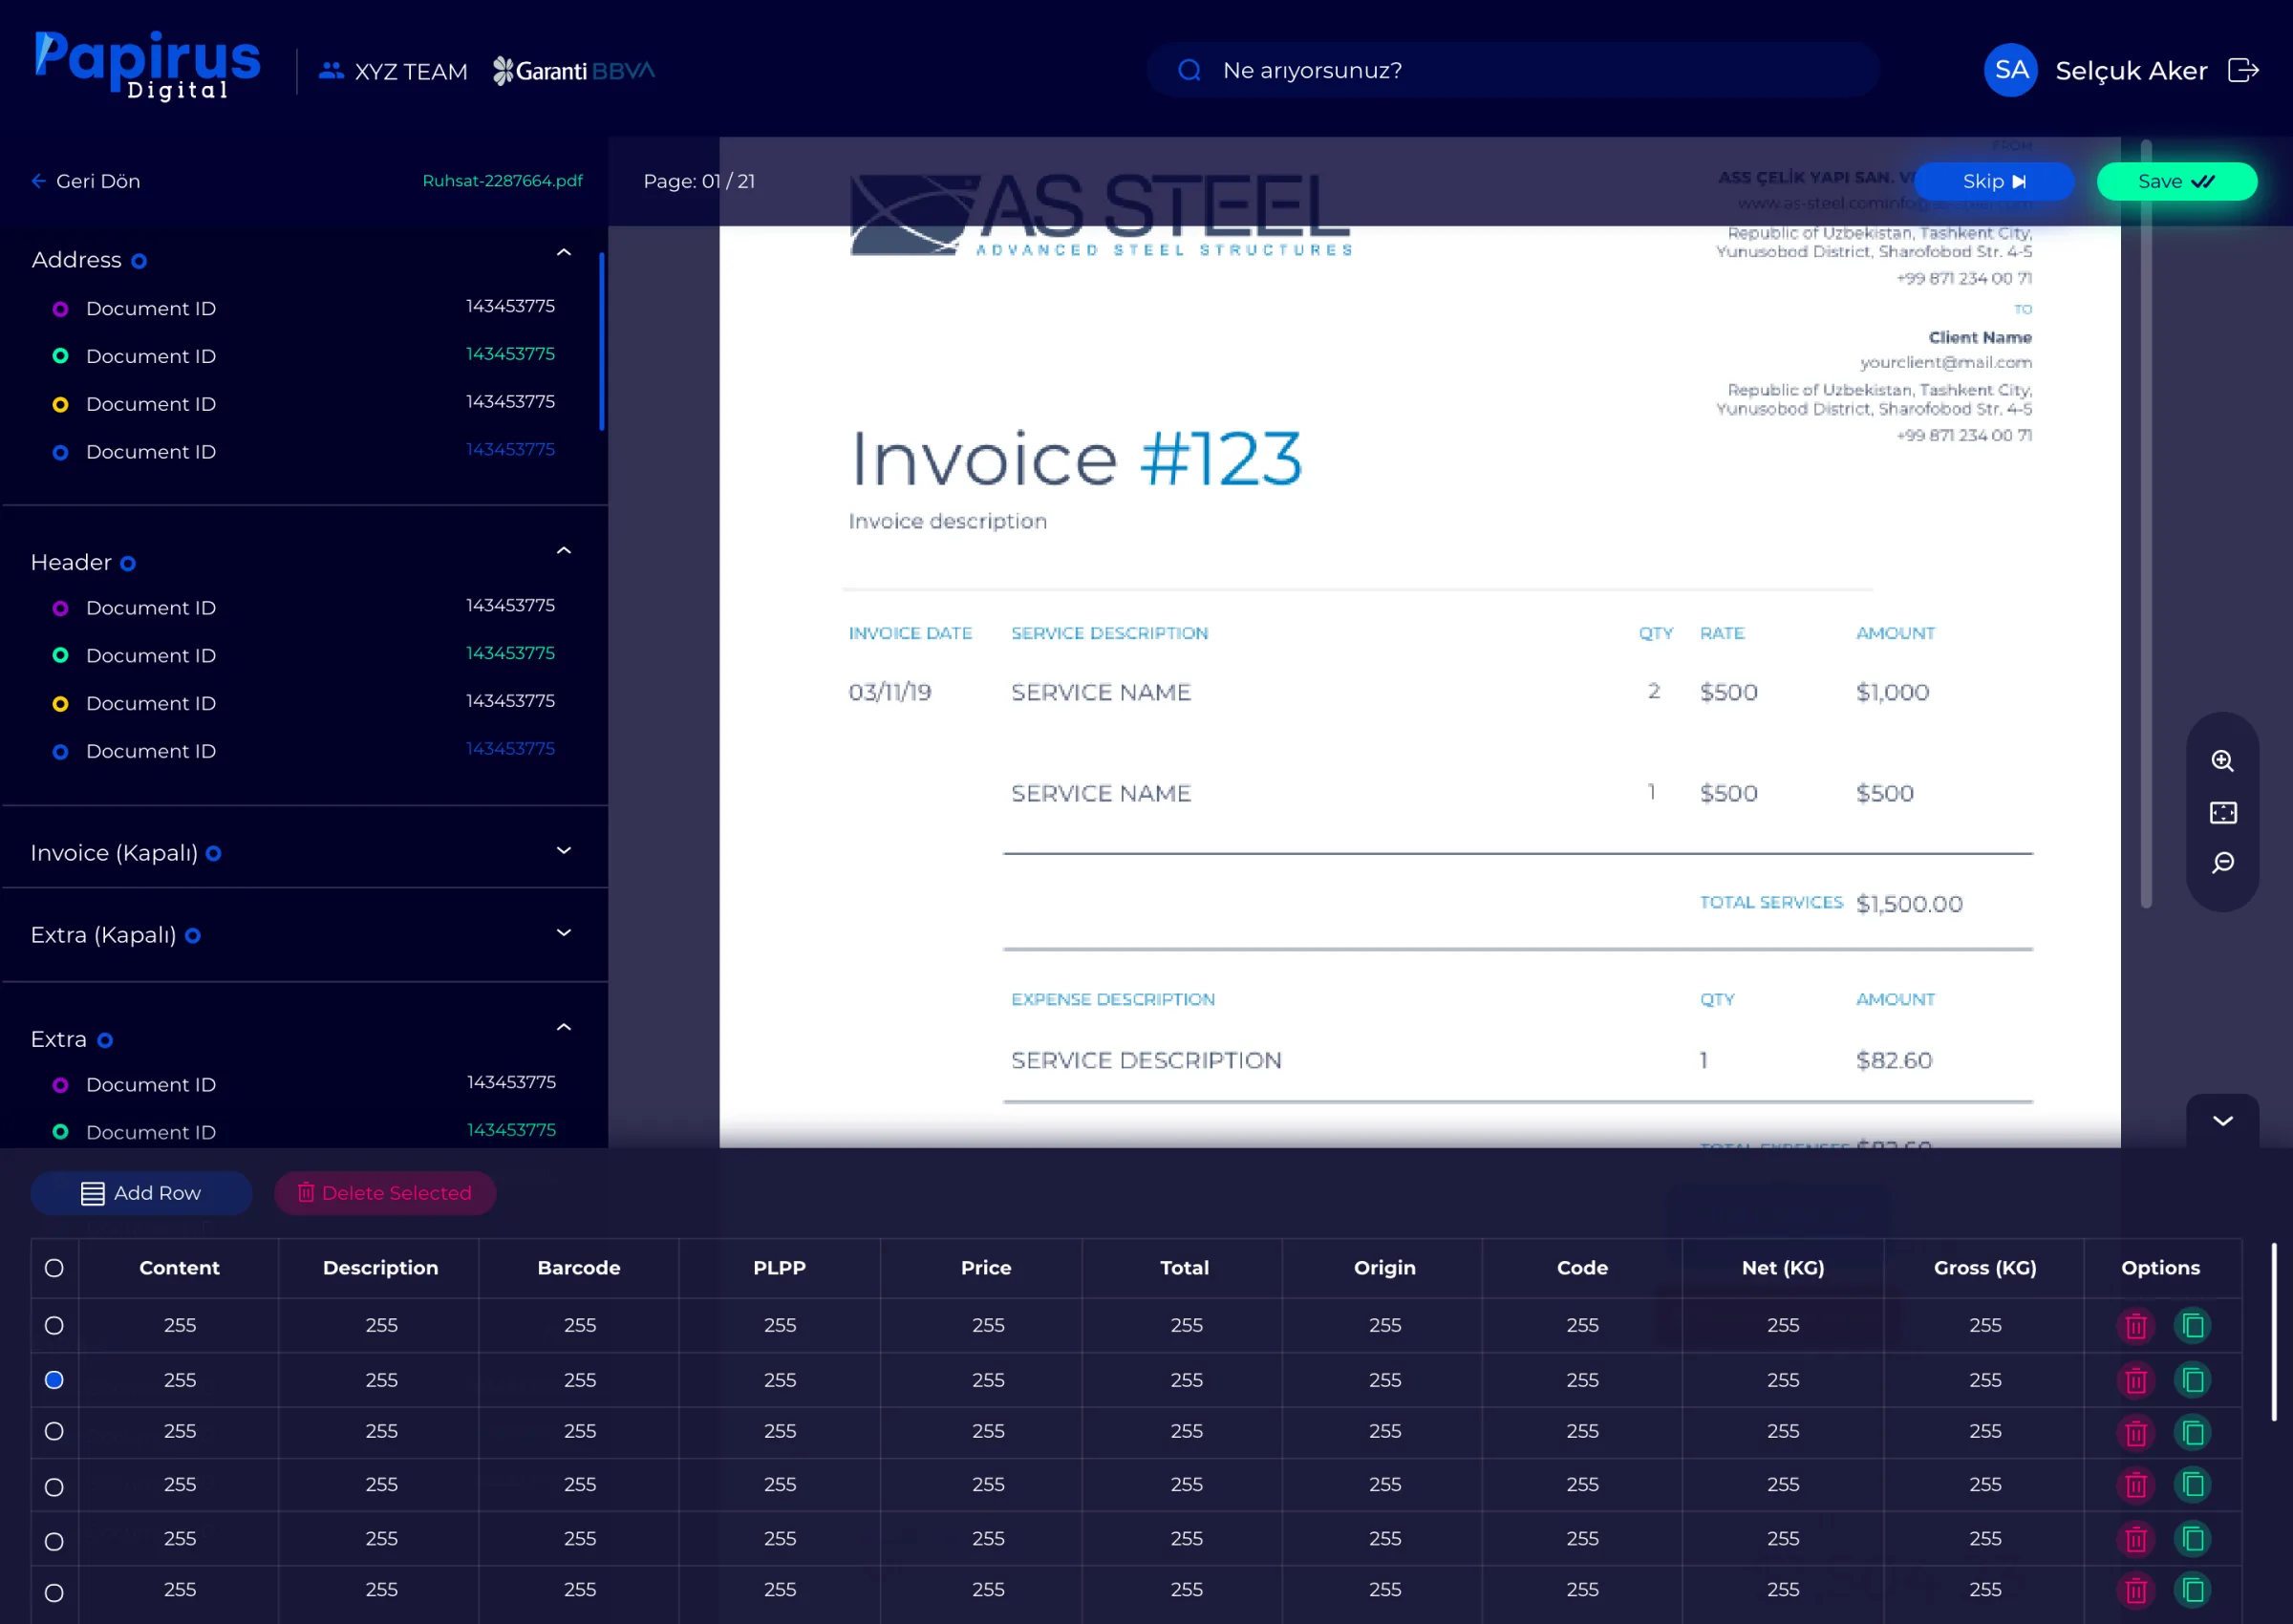Collapse the Header section chevron
The image size is (2293, 1624).
[564, 550]
